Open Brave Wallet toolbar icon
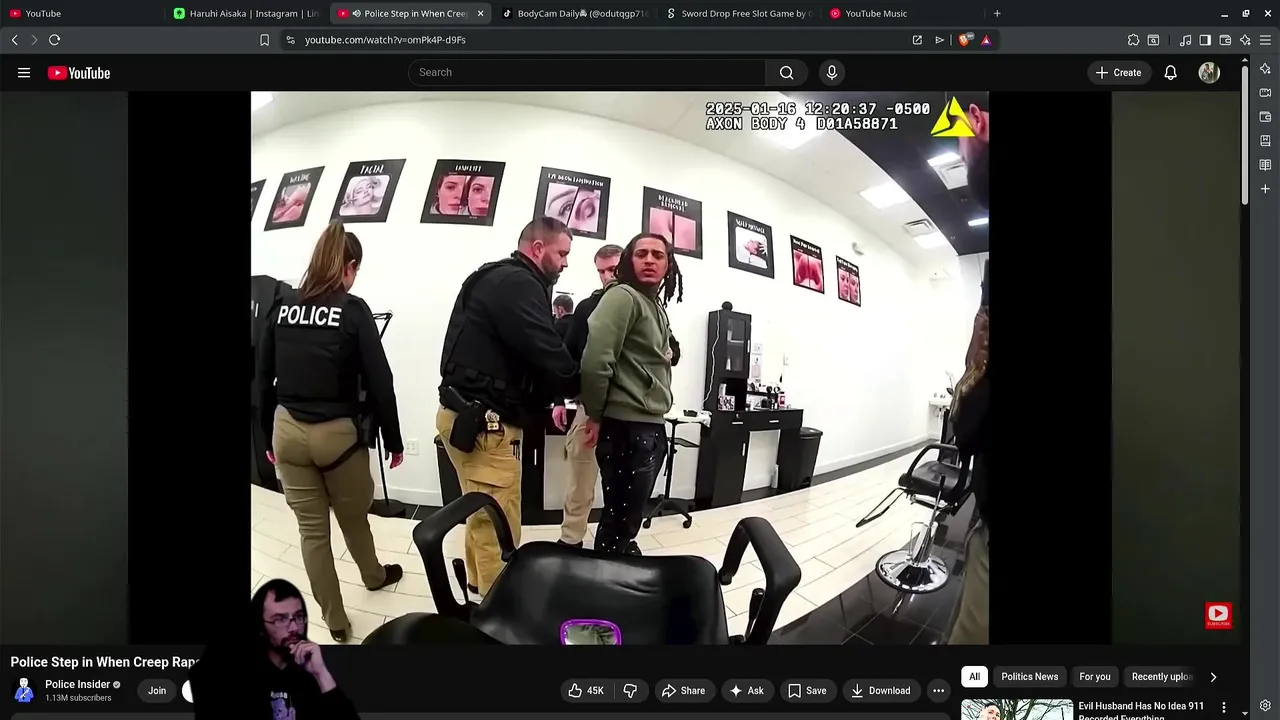The width and height of the screenshot is (1280, 720). coord(1225,40)
